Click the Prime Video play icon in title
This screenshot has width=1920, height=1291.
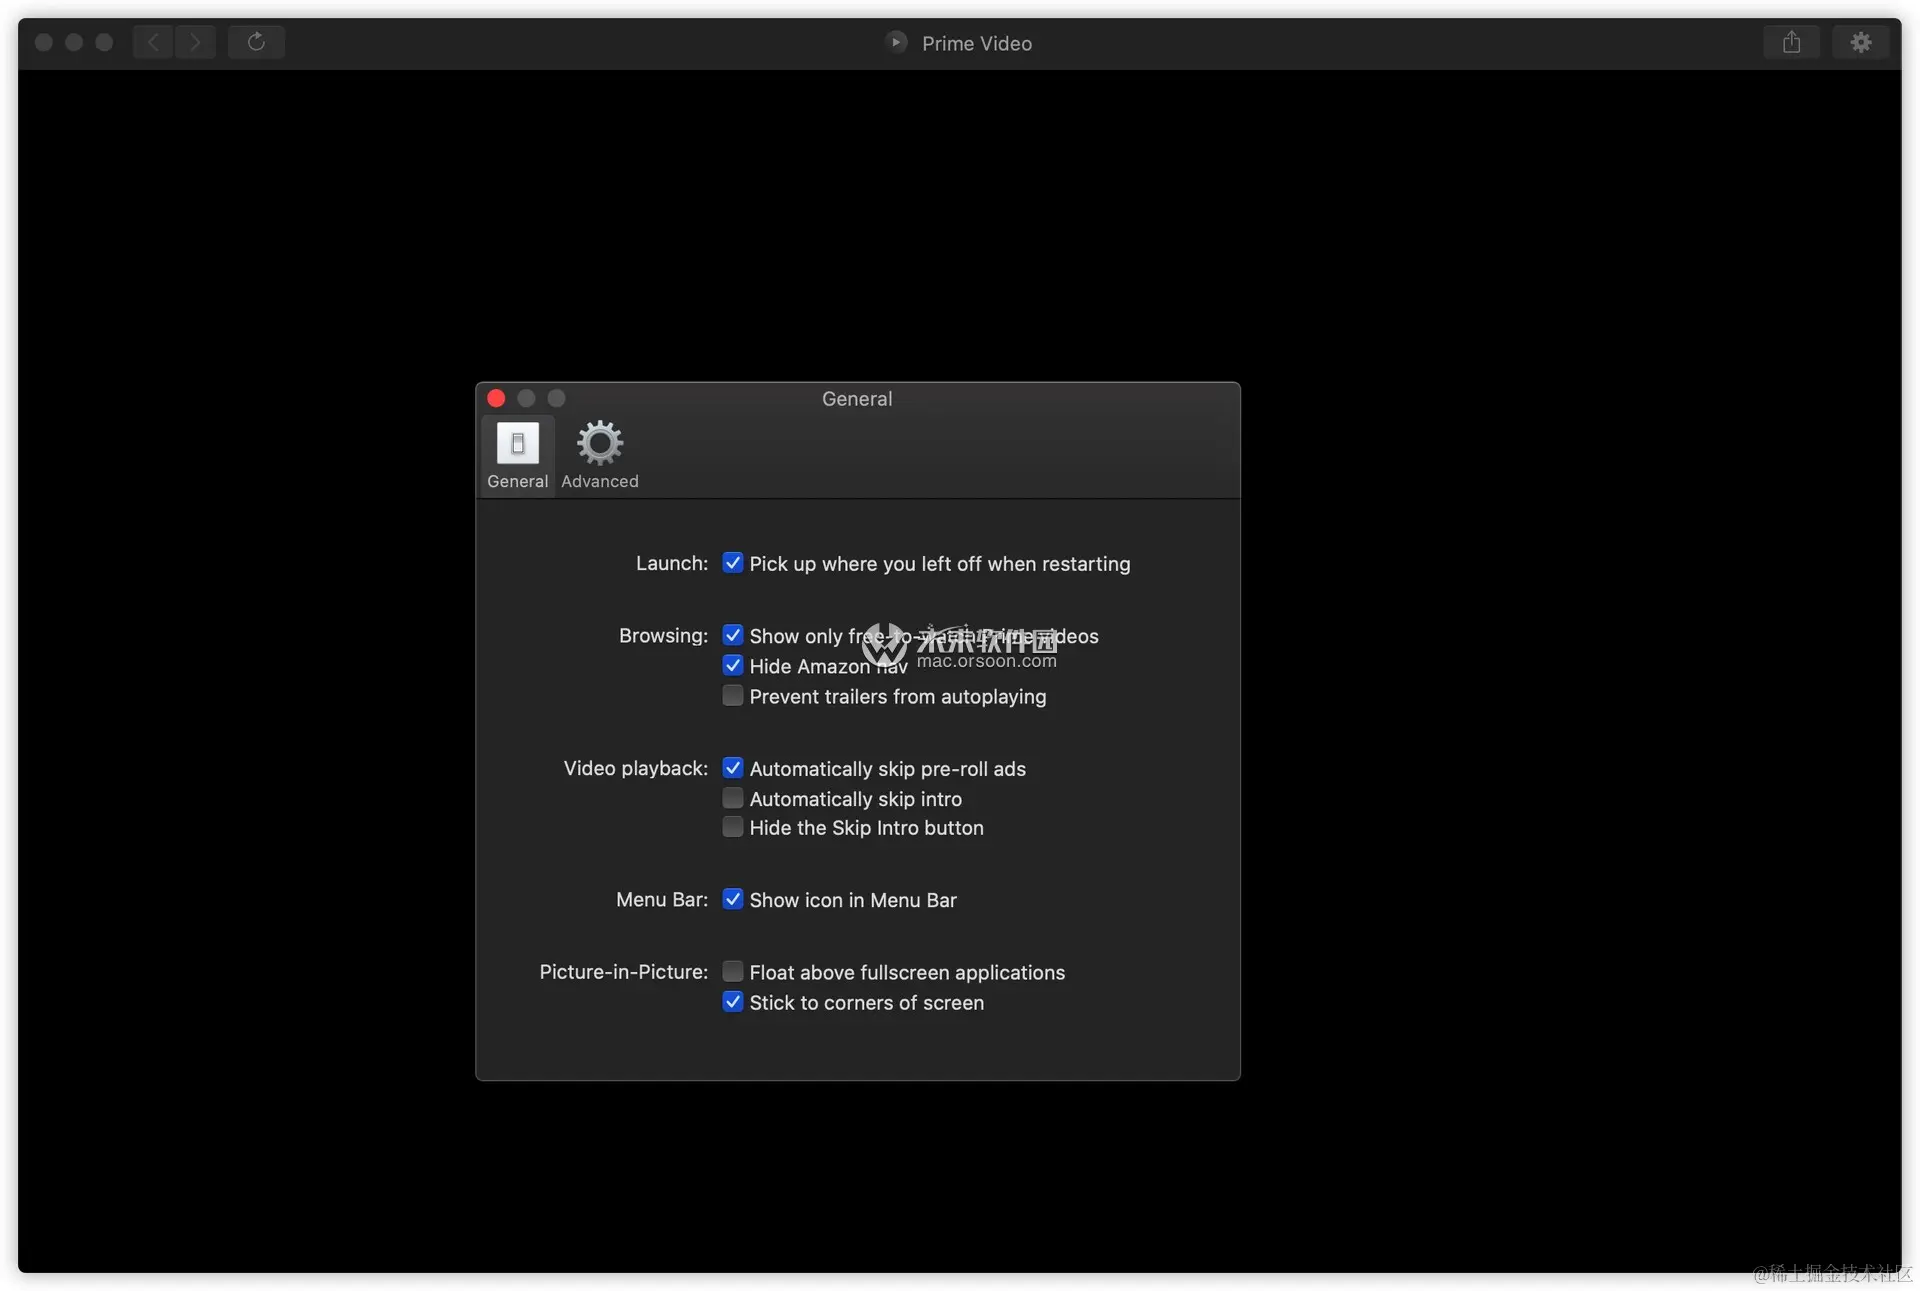tap(896, 42)
